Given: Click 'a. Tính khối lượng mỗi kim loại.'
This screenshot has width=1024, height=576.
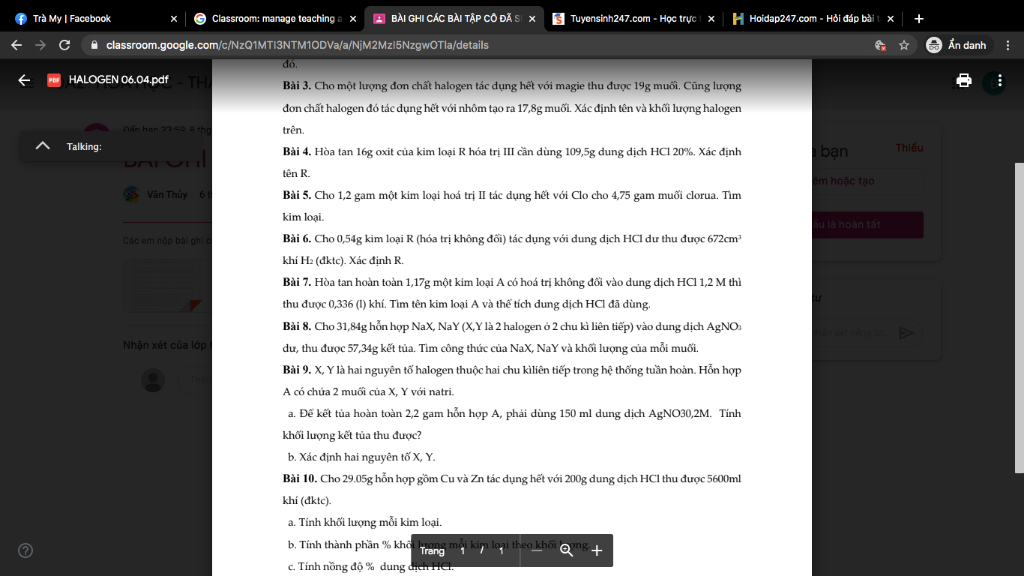Looking at the screenshot, I should point(364,522).
